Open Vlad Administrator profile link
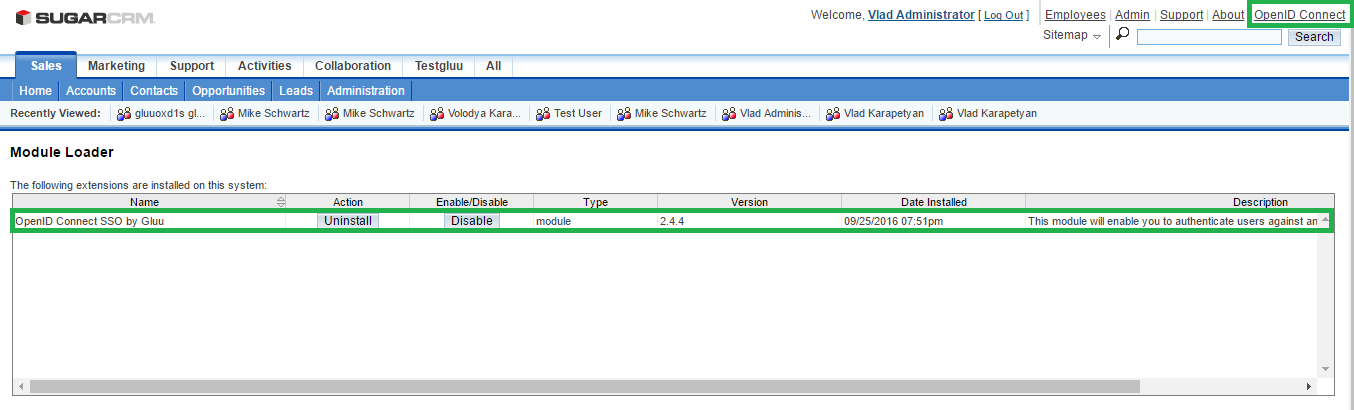 tap(921, 14)
